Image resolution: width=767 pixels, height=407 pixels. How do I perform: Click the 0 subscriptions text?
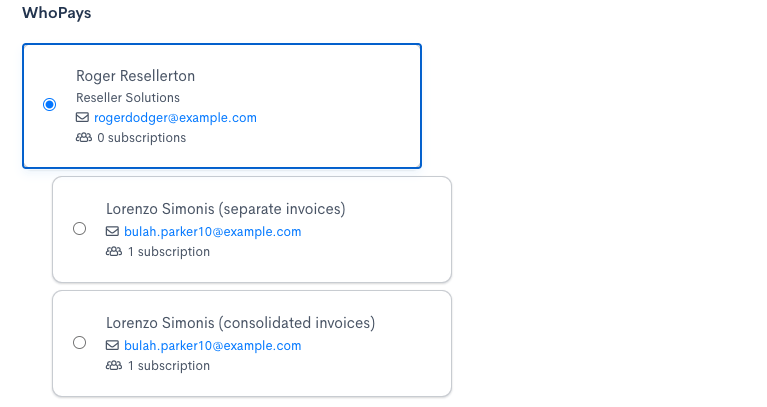click(x=141, y=138)
